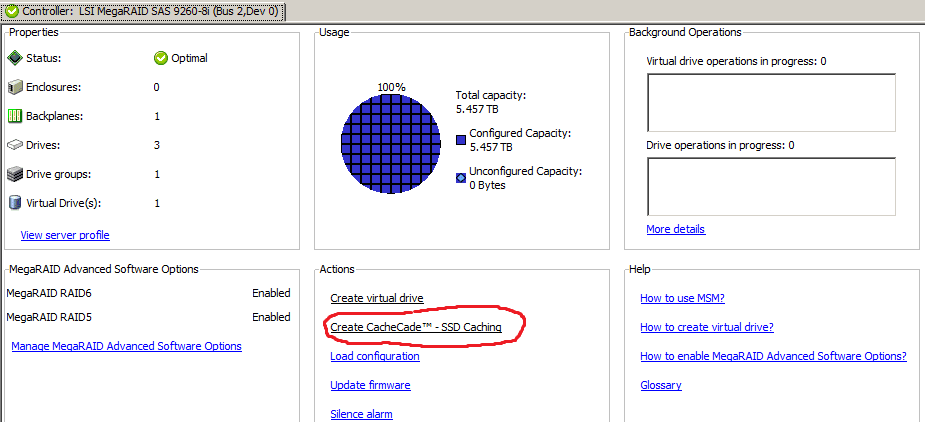Click the Virtual drive operations list box
This screenshot has height=422, width=925.
point(772,103)
